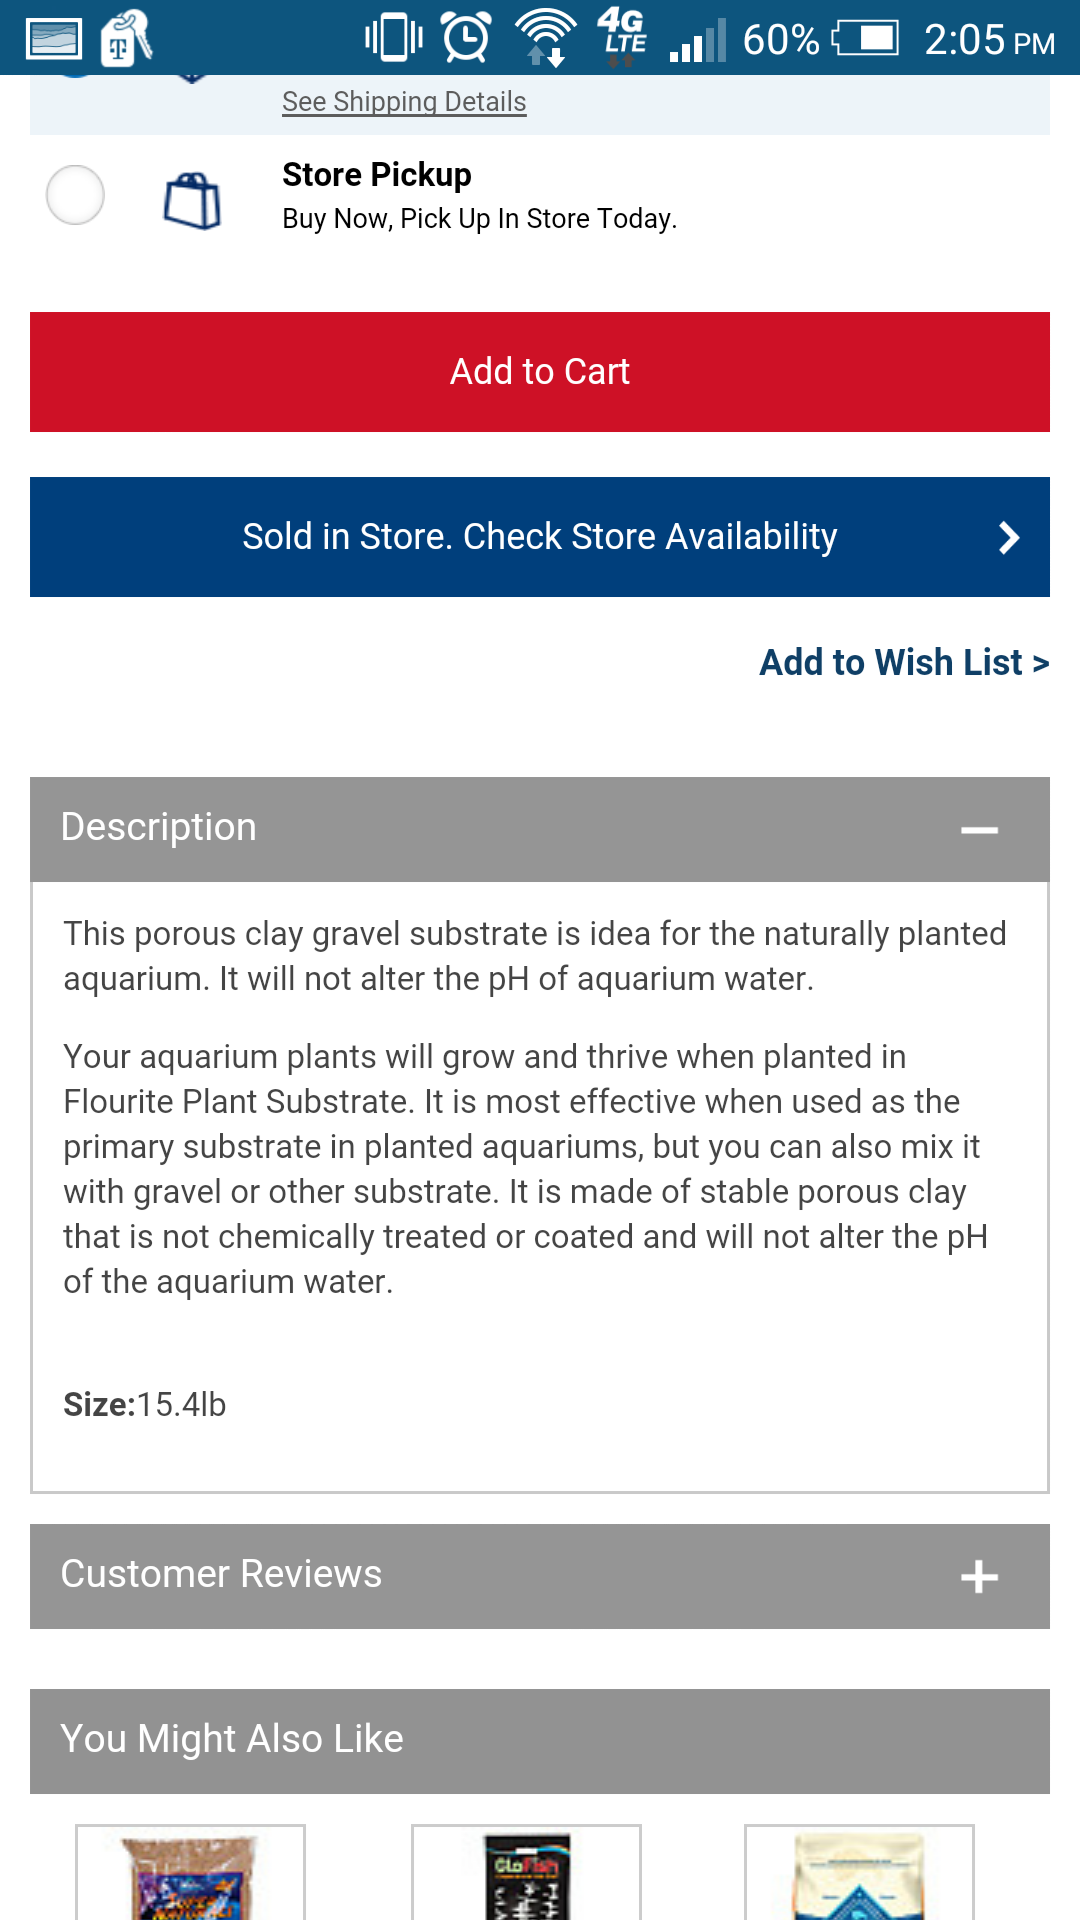
Task: Tap the alarm clock status bar icon
Action: [467, 38]
